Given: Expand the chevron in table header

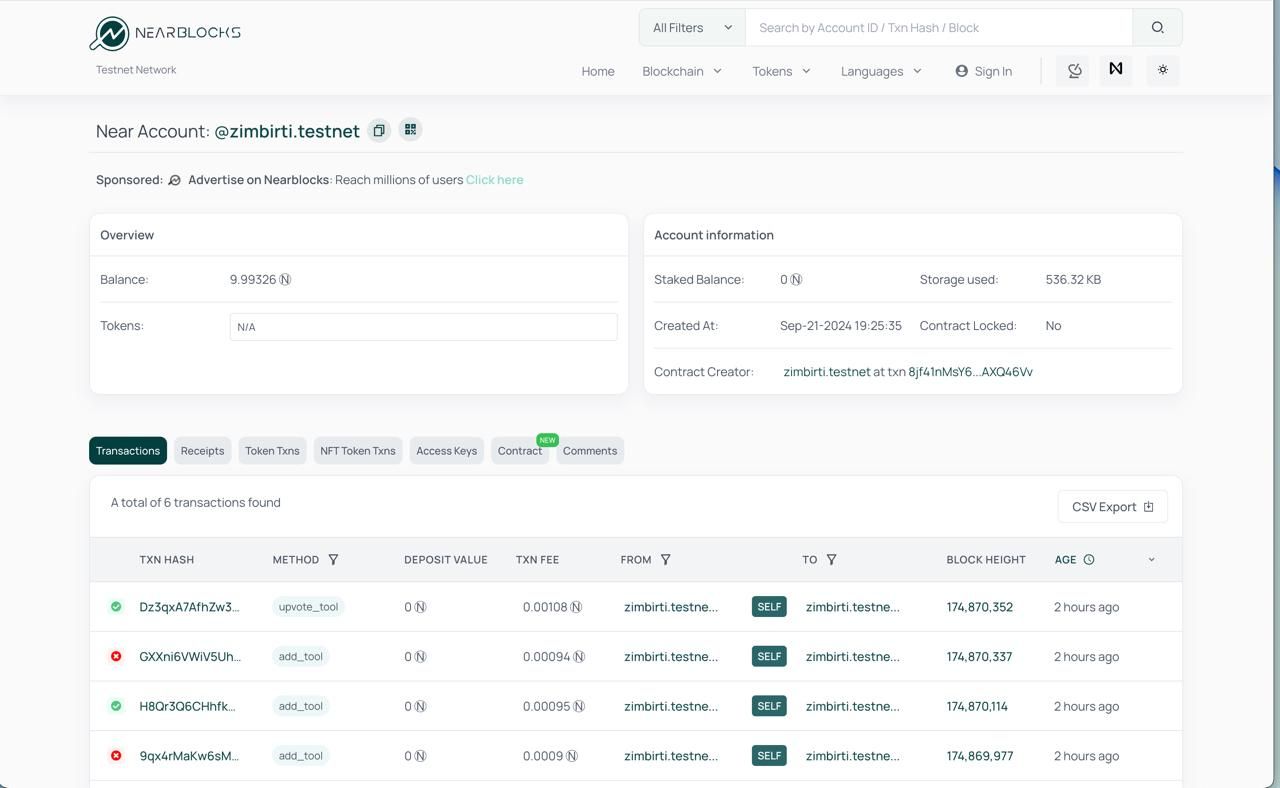Looking at the screenshot, I should pos(1151,560).
